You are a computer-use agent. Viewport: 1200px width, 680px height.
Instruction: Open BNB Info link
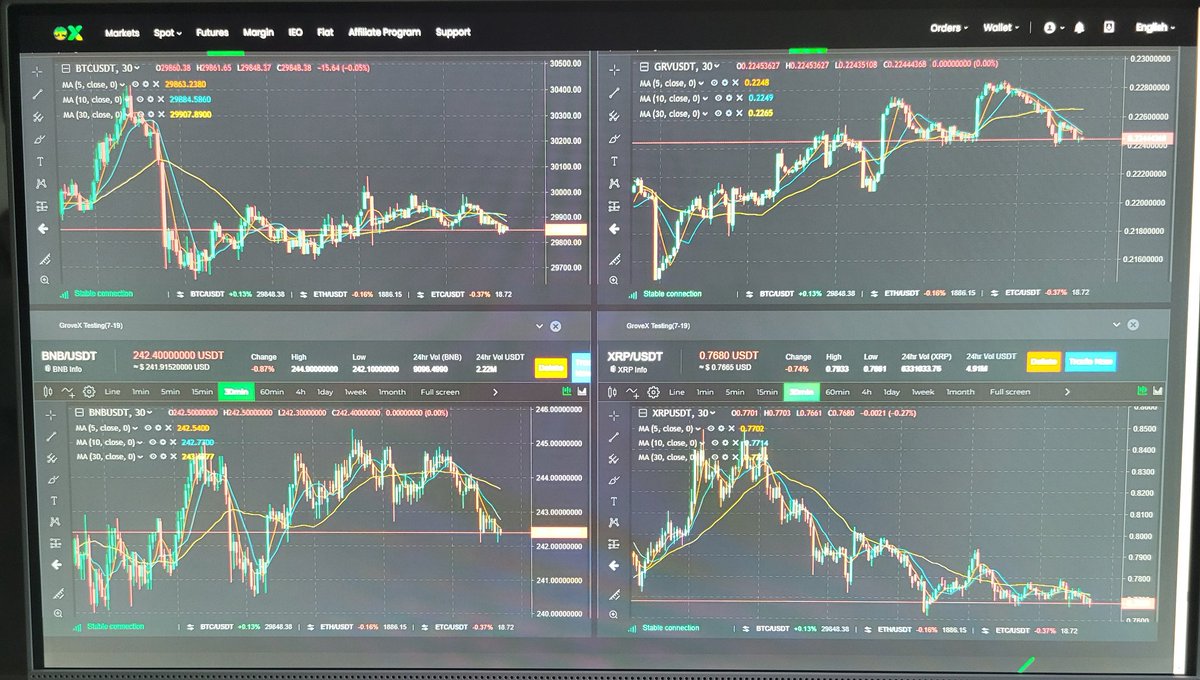click(x=64, y=370)
